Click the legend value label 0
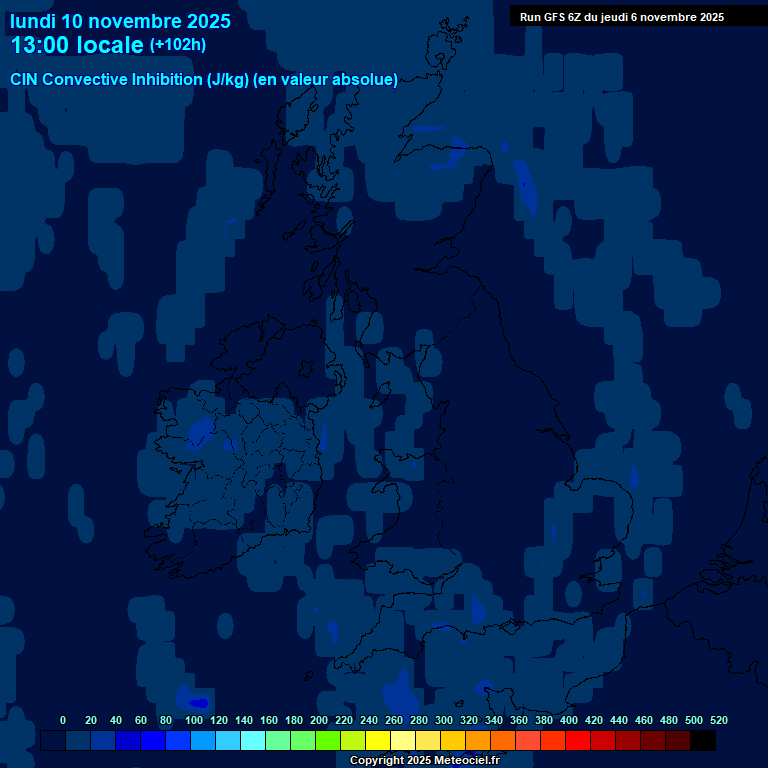This screenshot has width=768, height=768. (x=63, y=720)
